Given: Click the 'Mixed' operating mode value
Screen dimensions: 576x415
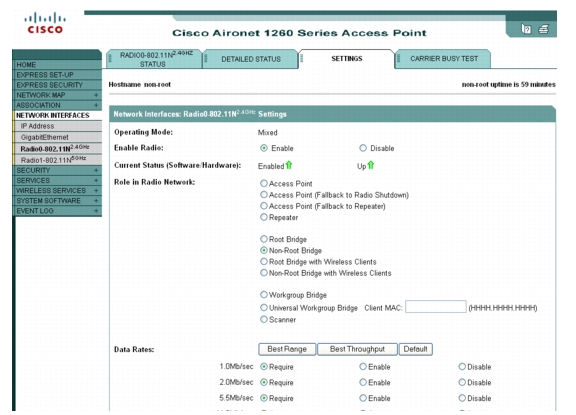Looking at the screenshot, I should (267, 133).
